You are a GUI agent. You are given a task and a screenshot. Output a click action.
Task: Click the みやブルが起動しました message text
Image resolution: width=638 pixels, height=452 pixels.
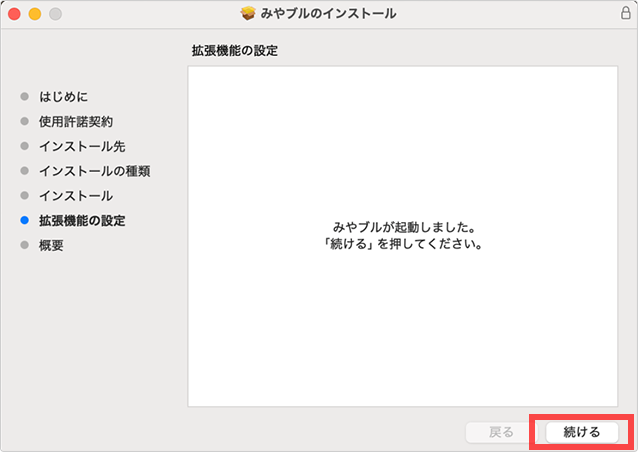point(407,227)
